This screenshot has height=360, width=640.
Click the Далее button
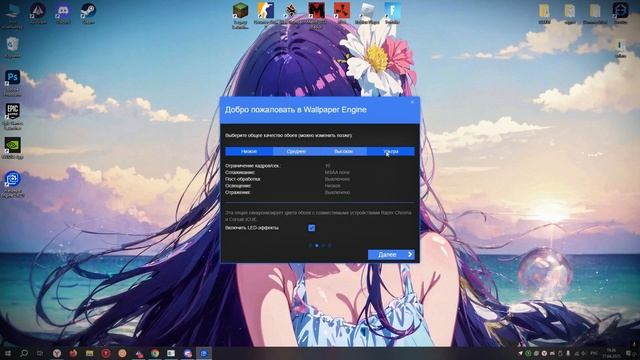391,255
